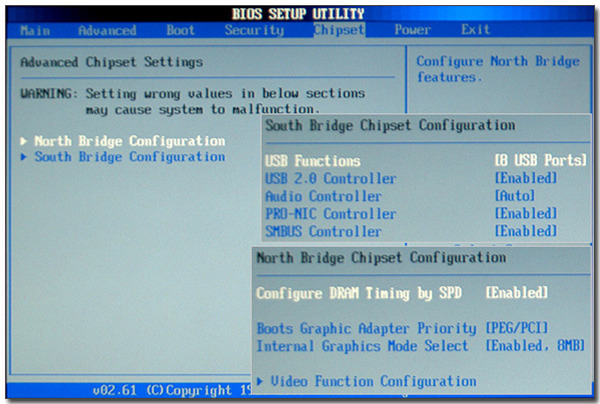Change Audio Controller Auto setting
The image size is (600, 404).
[515, 196]
